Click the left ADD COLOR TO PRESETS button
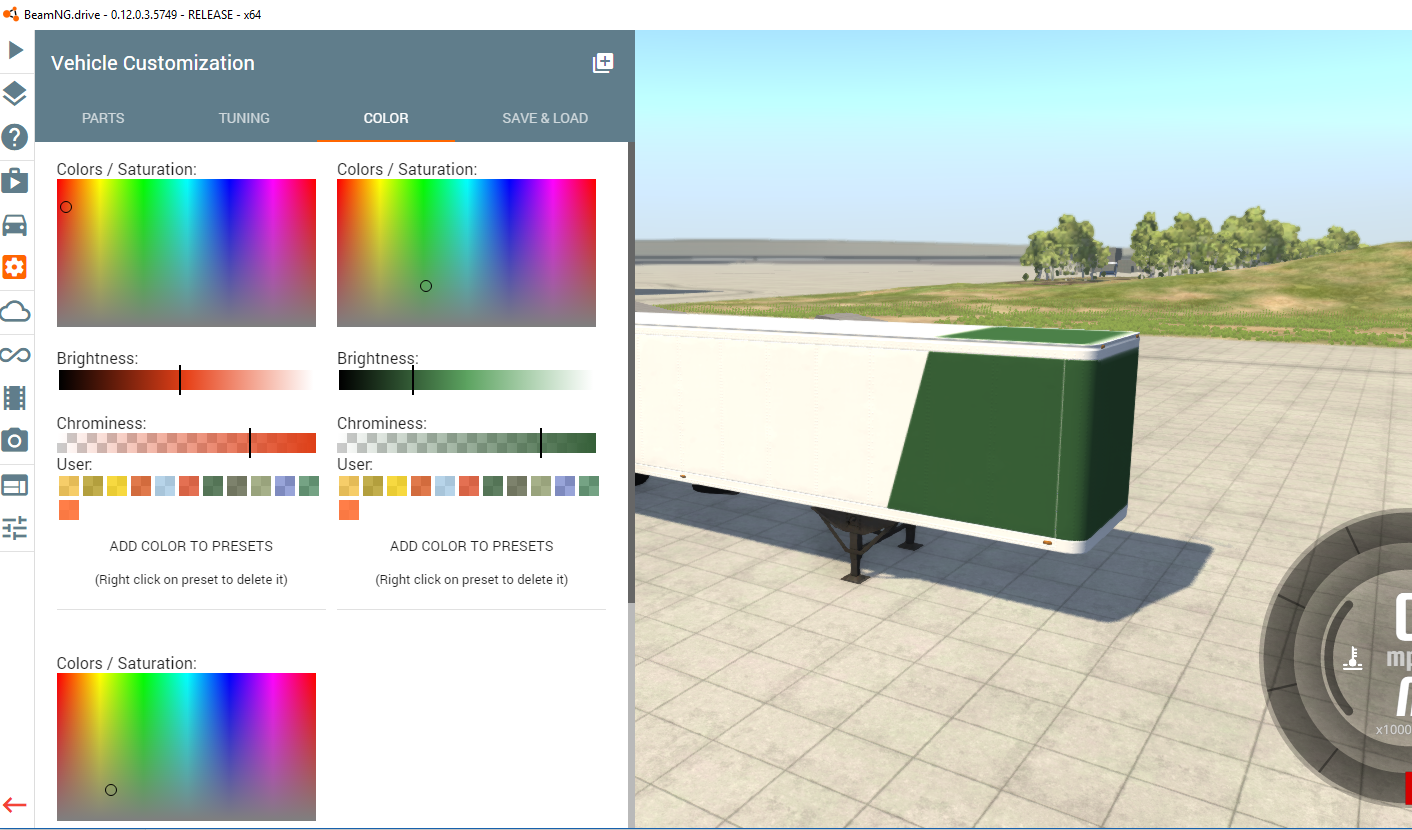This screenshot has height=830, width=1412. point(191,546)
